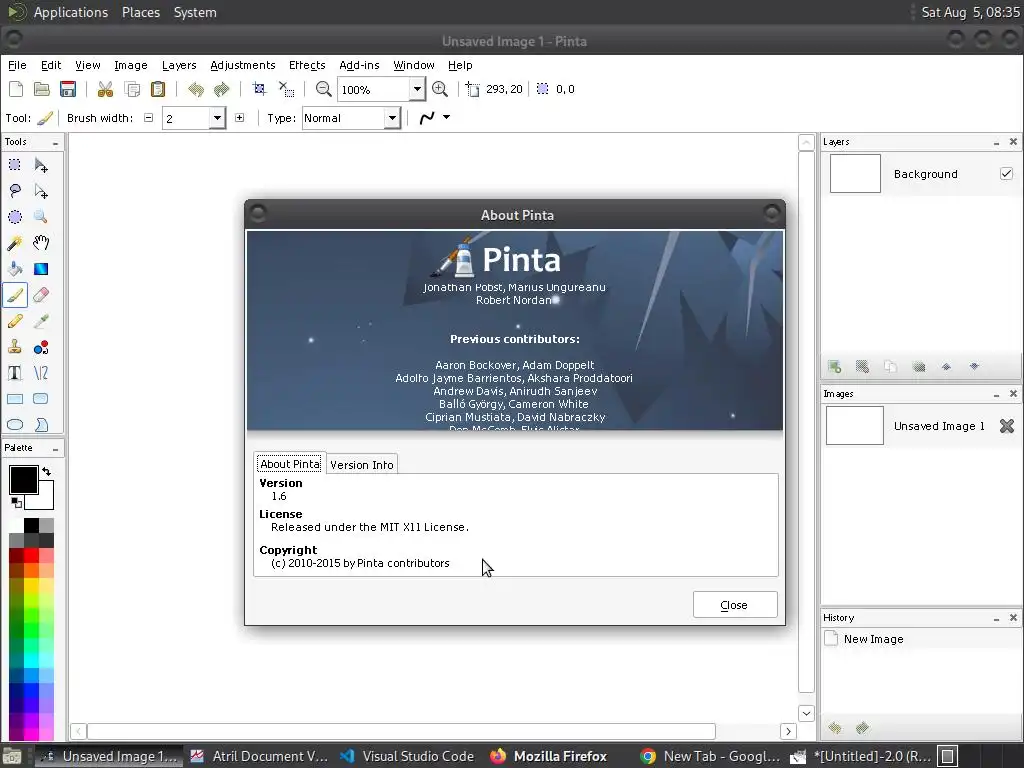Viewport: 1024px width, 768px height.
Task: Select the Rectangle Select tool
Action: click(14, 165)
